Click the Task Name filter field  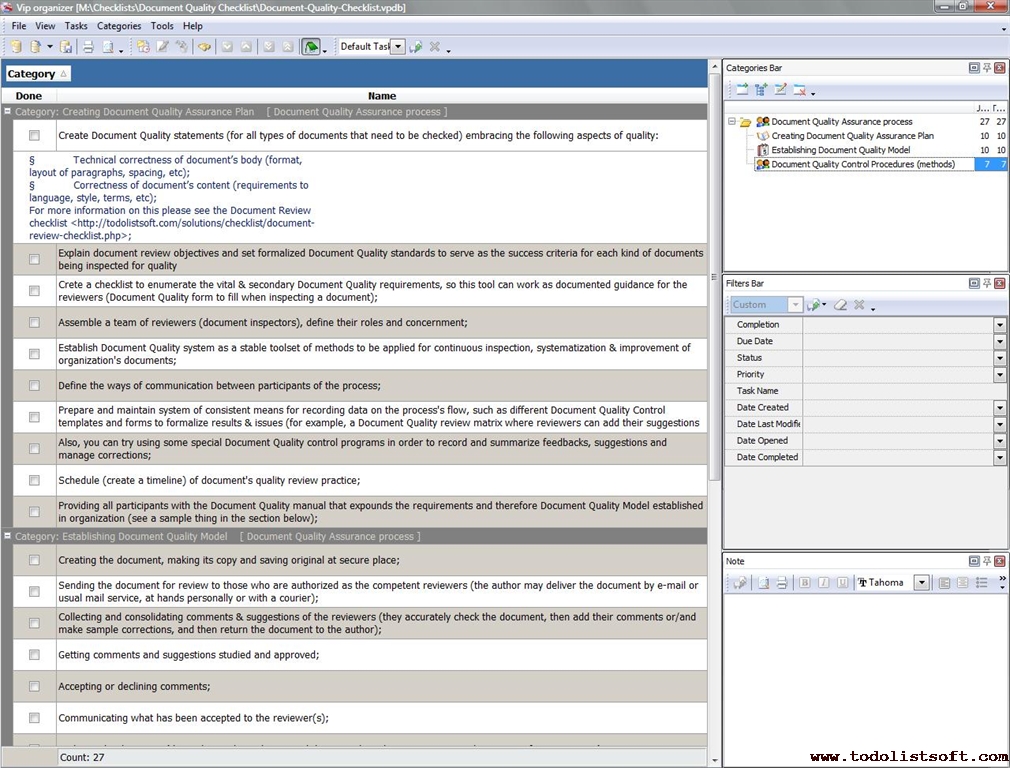point(900,391)
